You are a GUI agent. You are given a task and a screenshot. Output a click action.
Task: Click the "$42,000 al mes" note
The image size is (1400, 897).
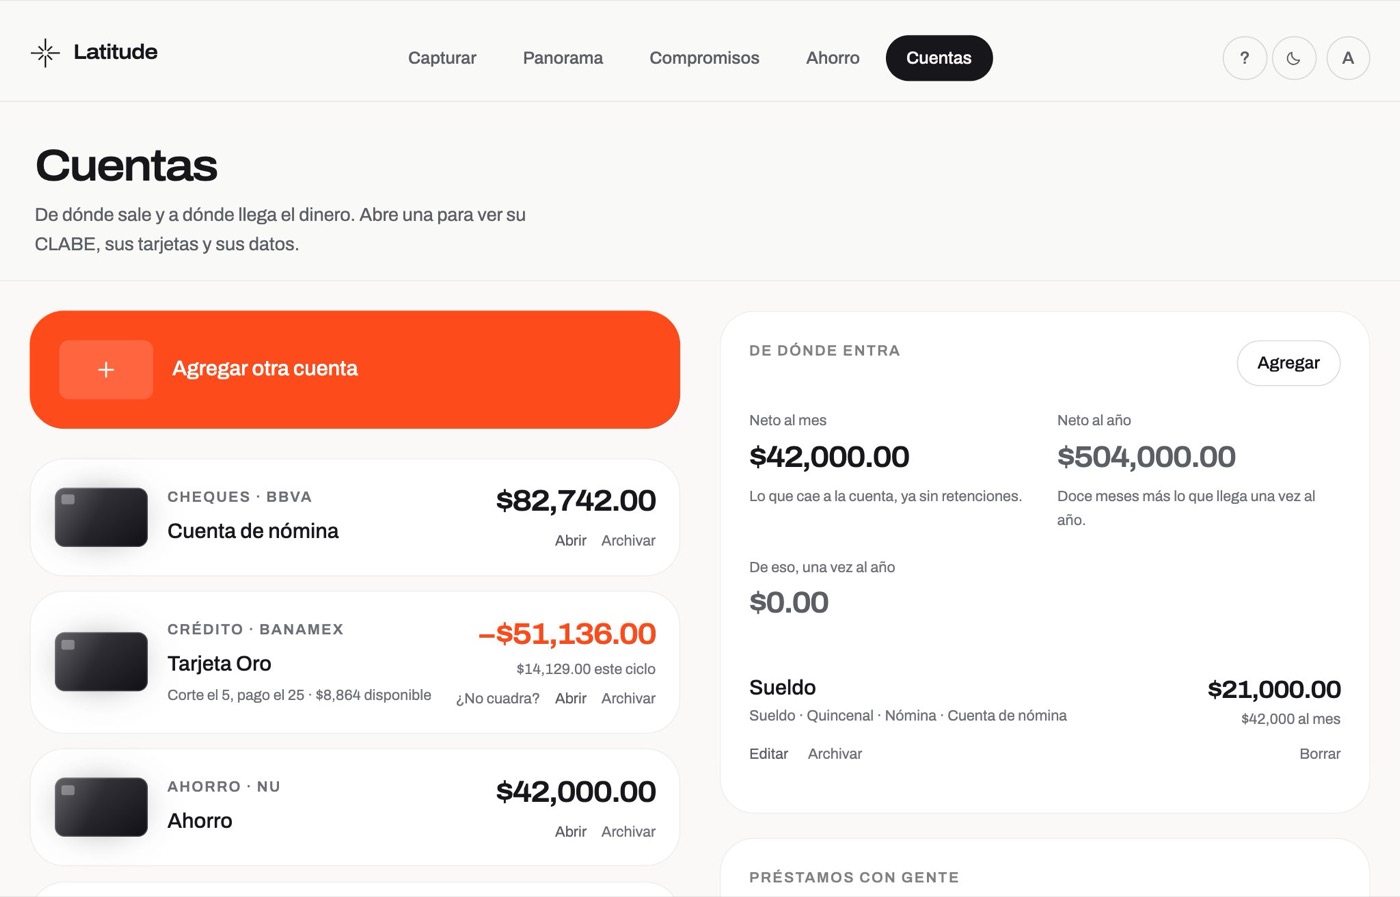[x=1291, y=719]
